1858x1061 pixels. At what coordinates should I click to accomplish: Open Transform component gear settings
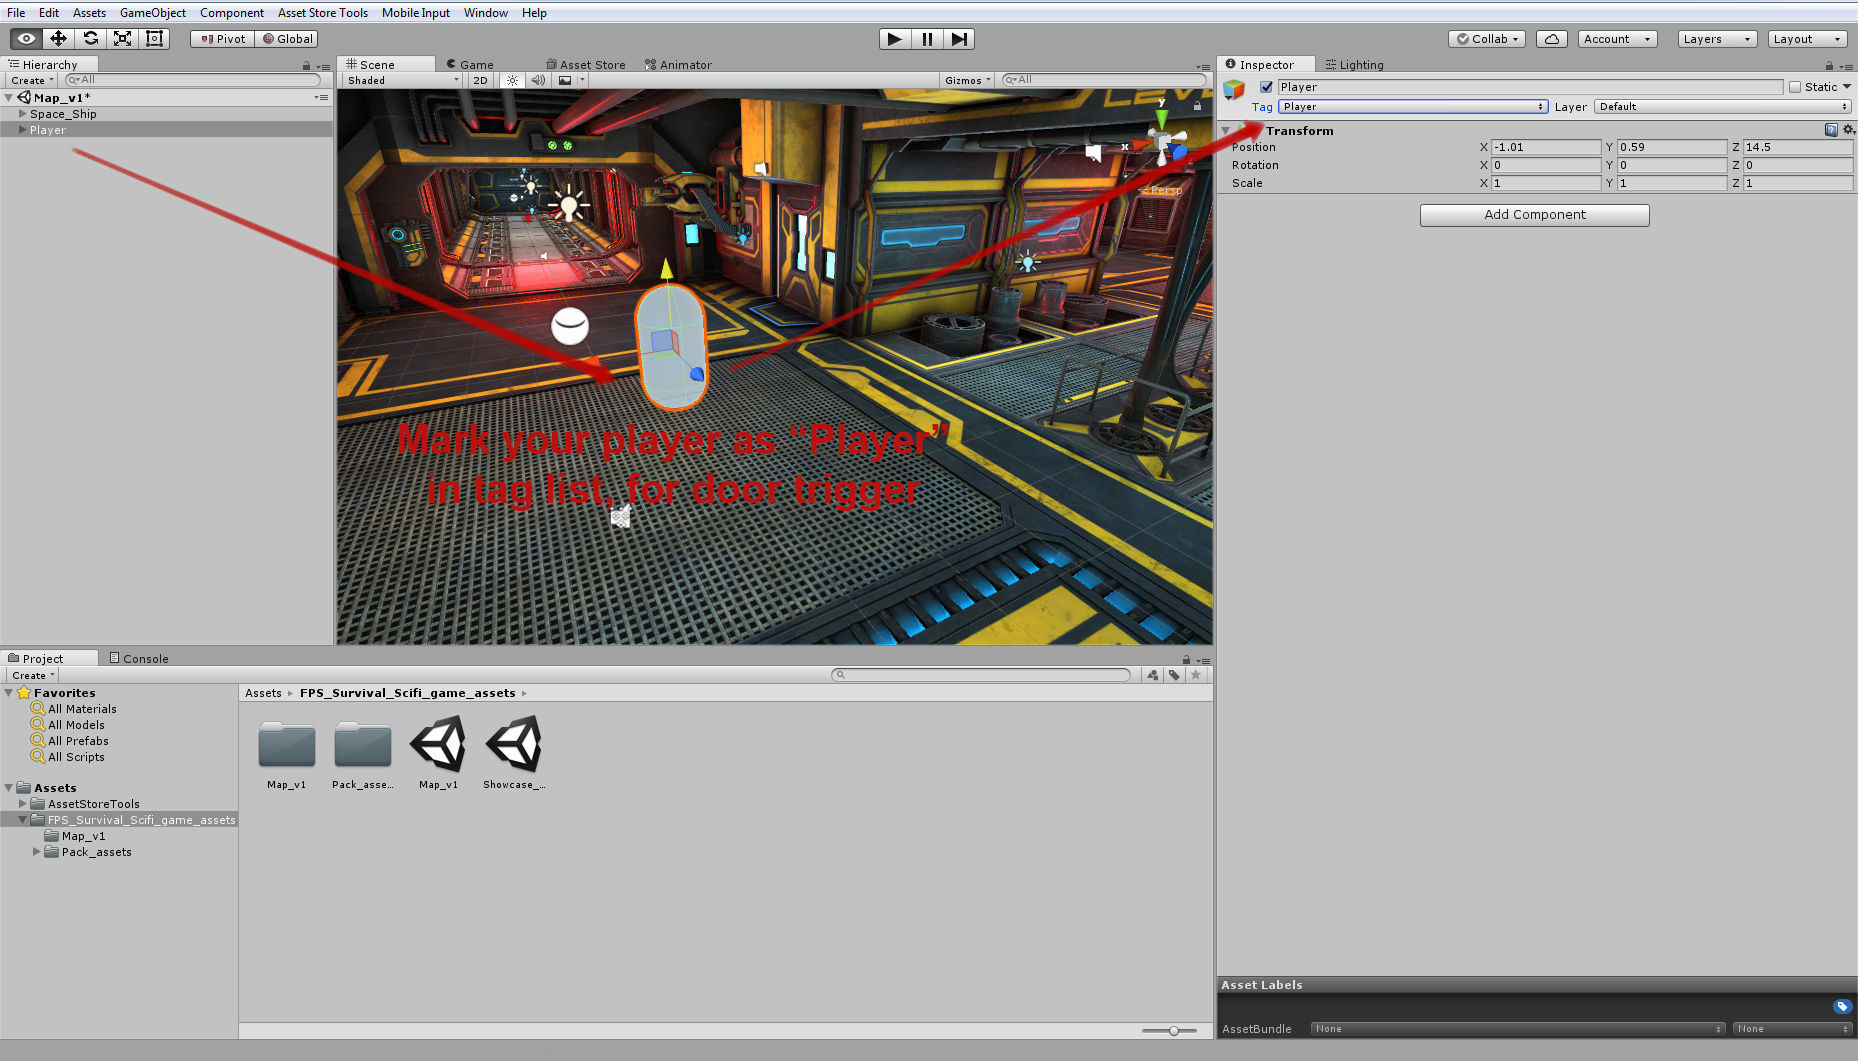[x=1848, y=130]
